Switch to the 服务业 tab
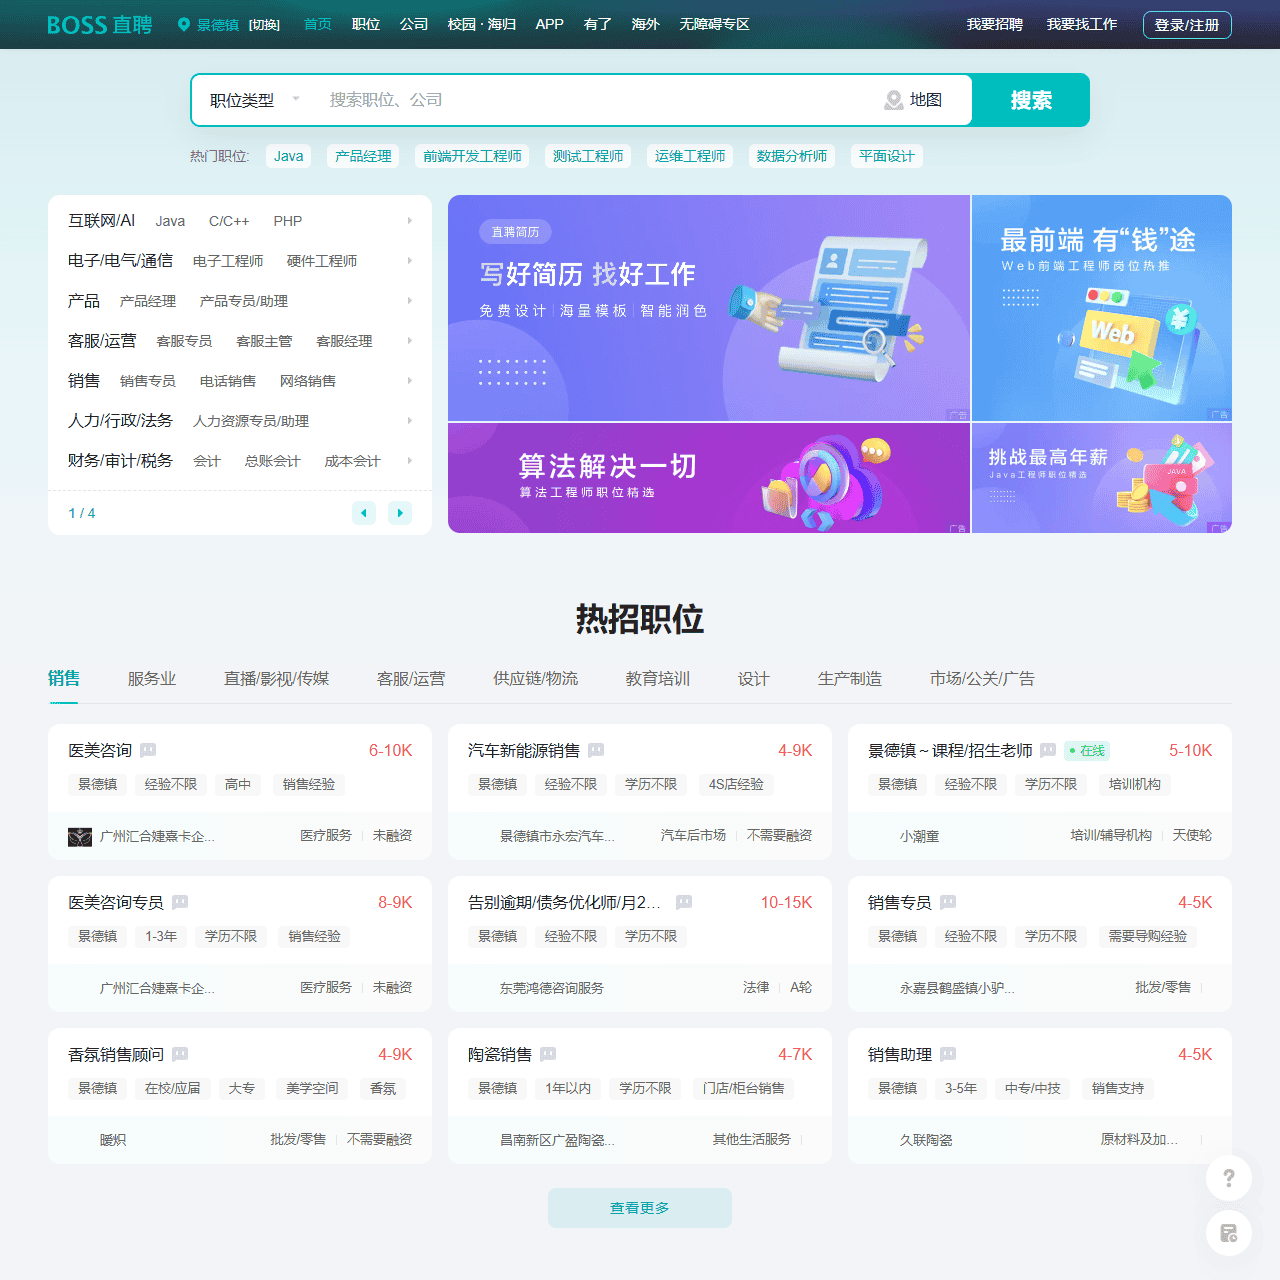 (152, 678)
